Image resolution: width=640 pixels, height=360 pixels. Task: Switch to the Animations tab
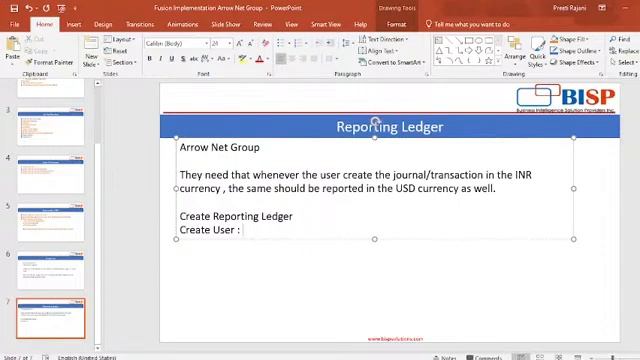[x=182, y=24]
